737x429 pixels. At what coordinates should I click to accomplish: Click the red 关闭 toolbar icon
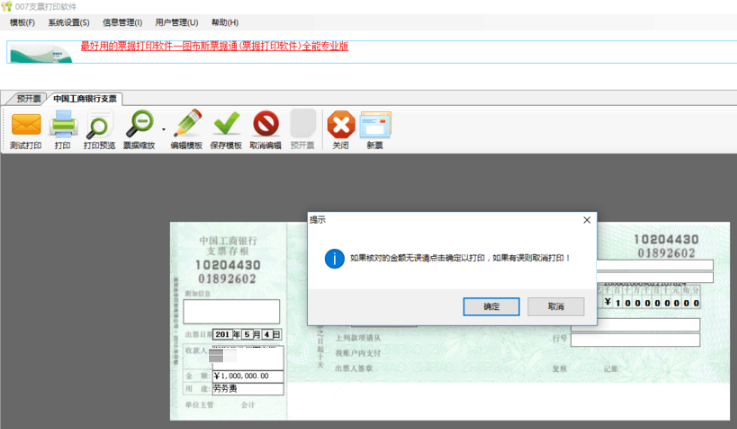point(341,125)
